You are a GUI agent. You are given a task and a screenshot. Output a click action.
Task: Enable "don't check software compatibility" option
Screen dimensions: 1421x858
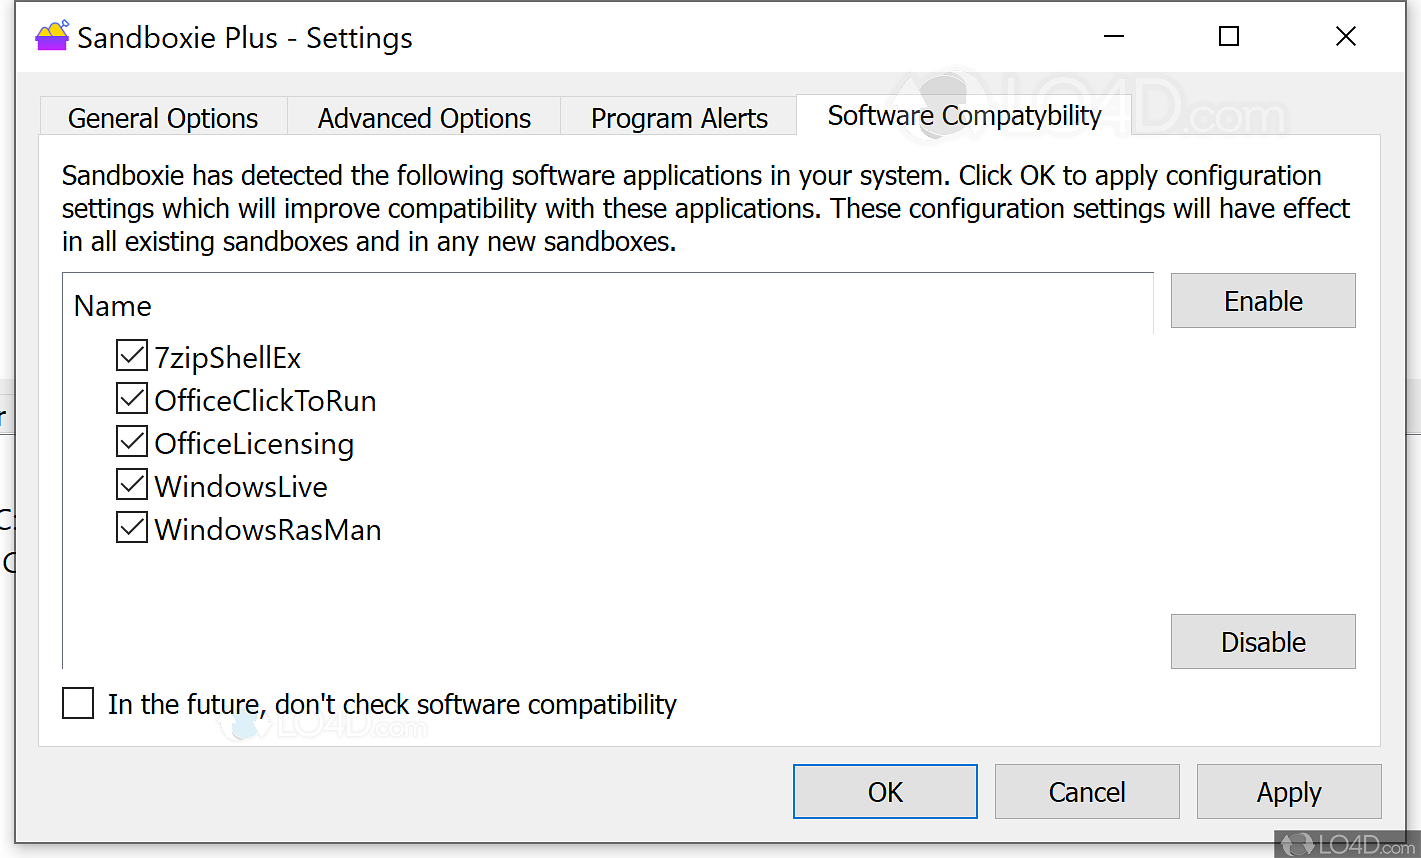(x=78, y=703)
